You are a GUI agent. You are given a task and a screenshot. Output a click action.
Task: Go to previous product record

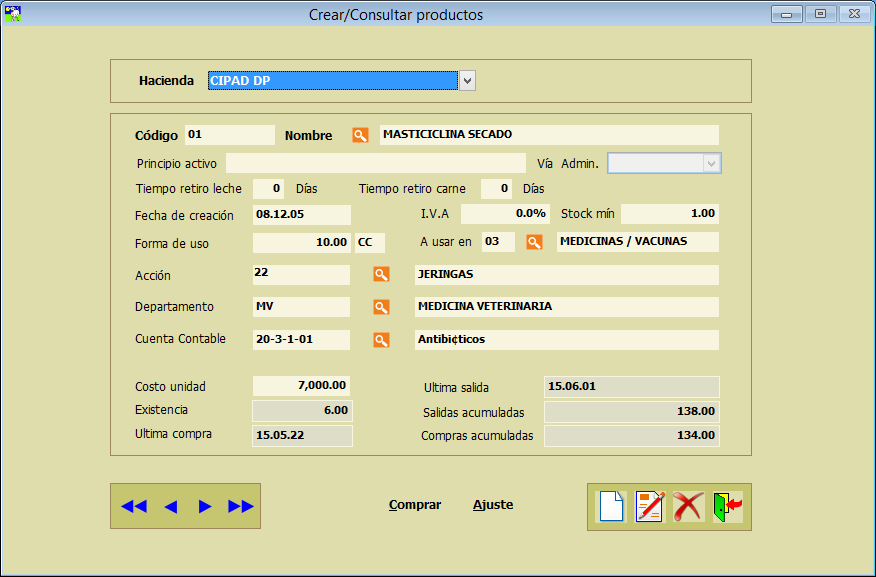click(170, 507)
